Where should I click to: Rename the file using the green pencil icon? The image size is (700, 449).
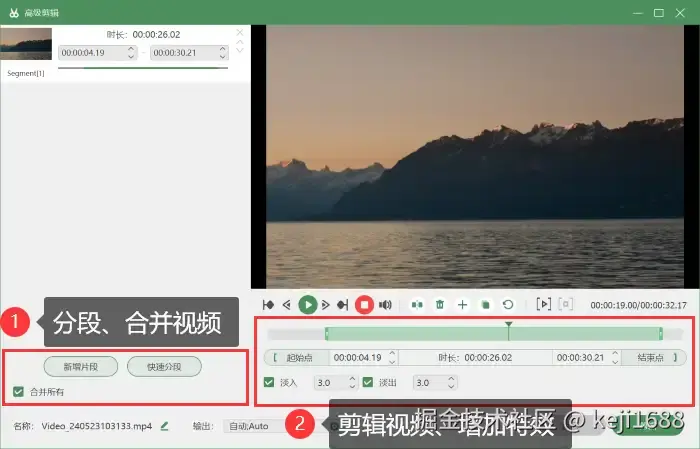click(x=164, y=426)
